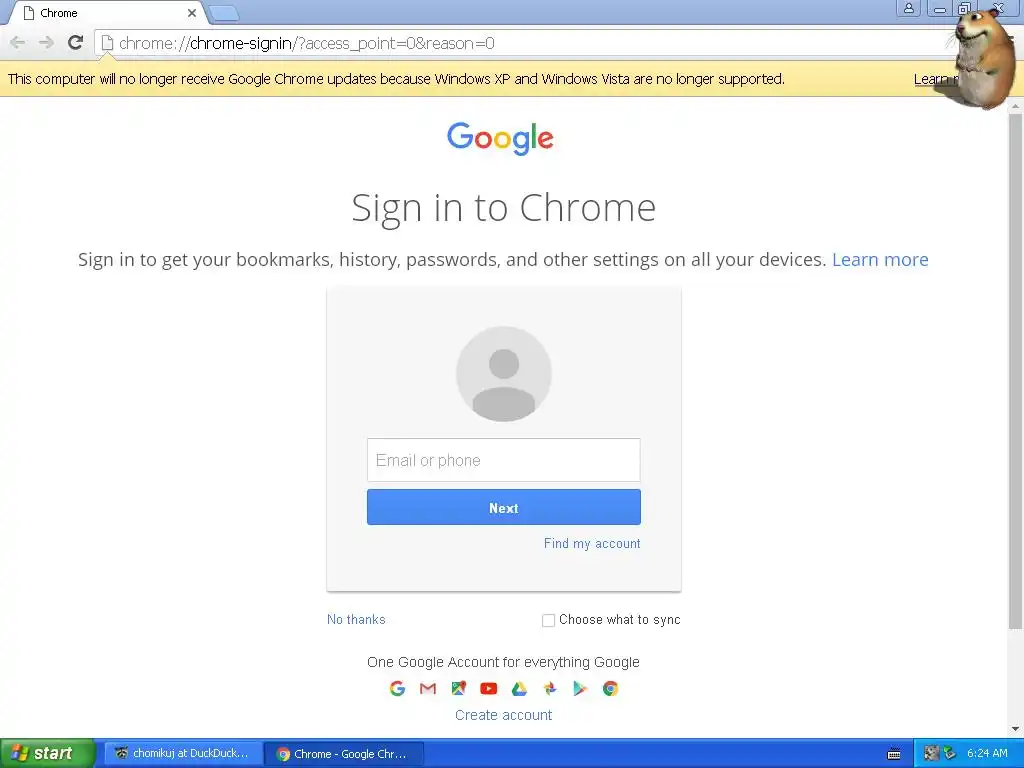Click the Chrome service icon
Screen dimensions: 1024x768
pyautogui.click(x=611, y=688)
